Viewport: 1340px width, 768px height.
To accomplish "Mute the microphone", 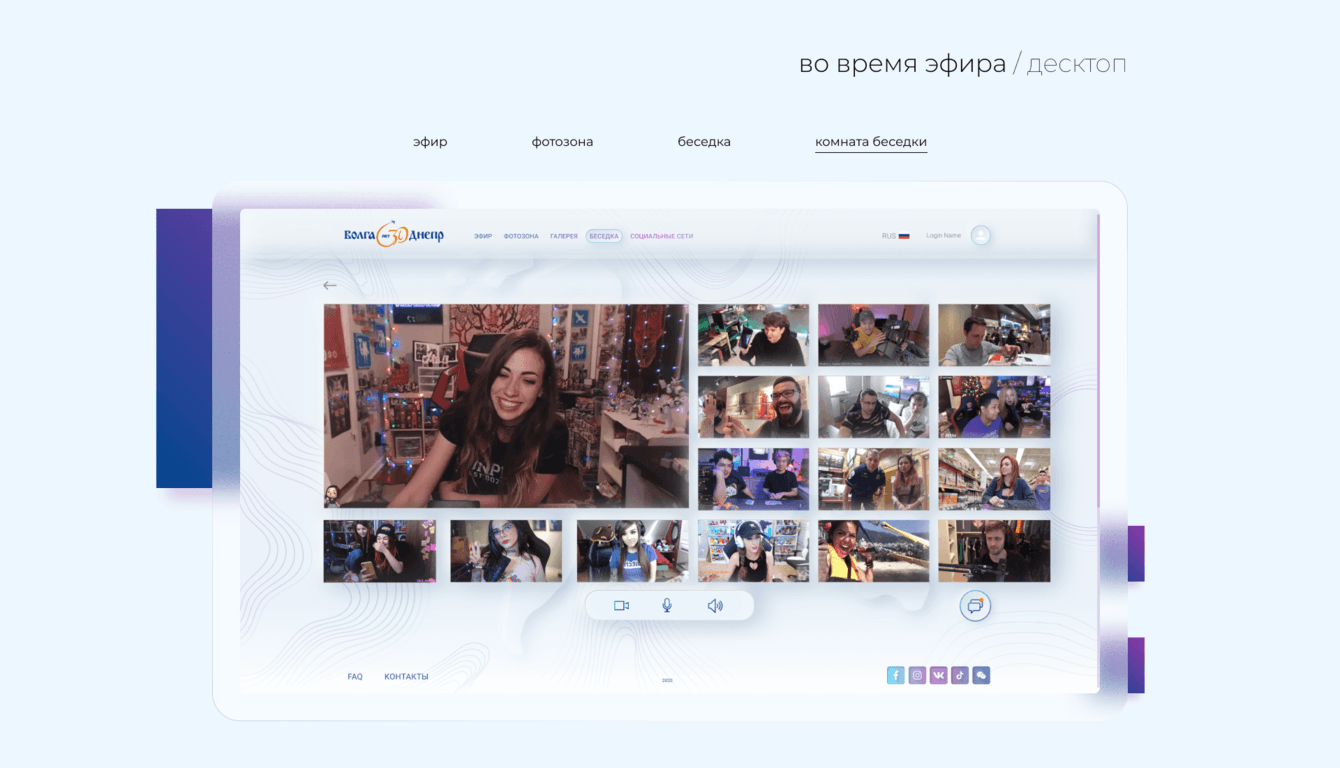I will pyautogui.click(x=667, y=606).
